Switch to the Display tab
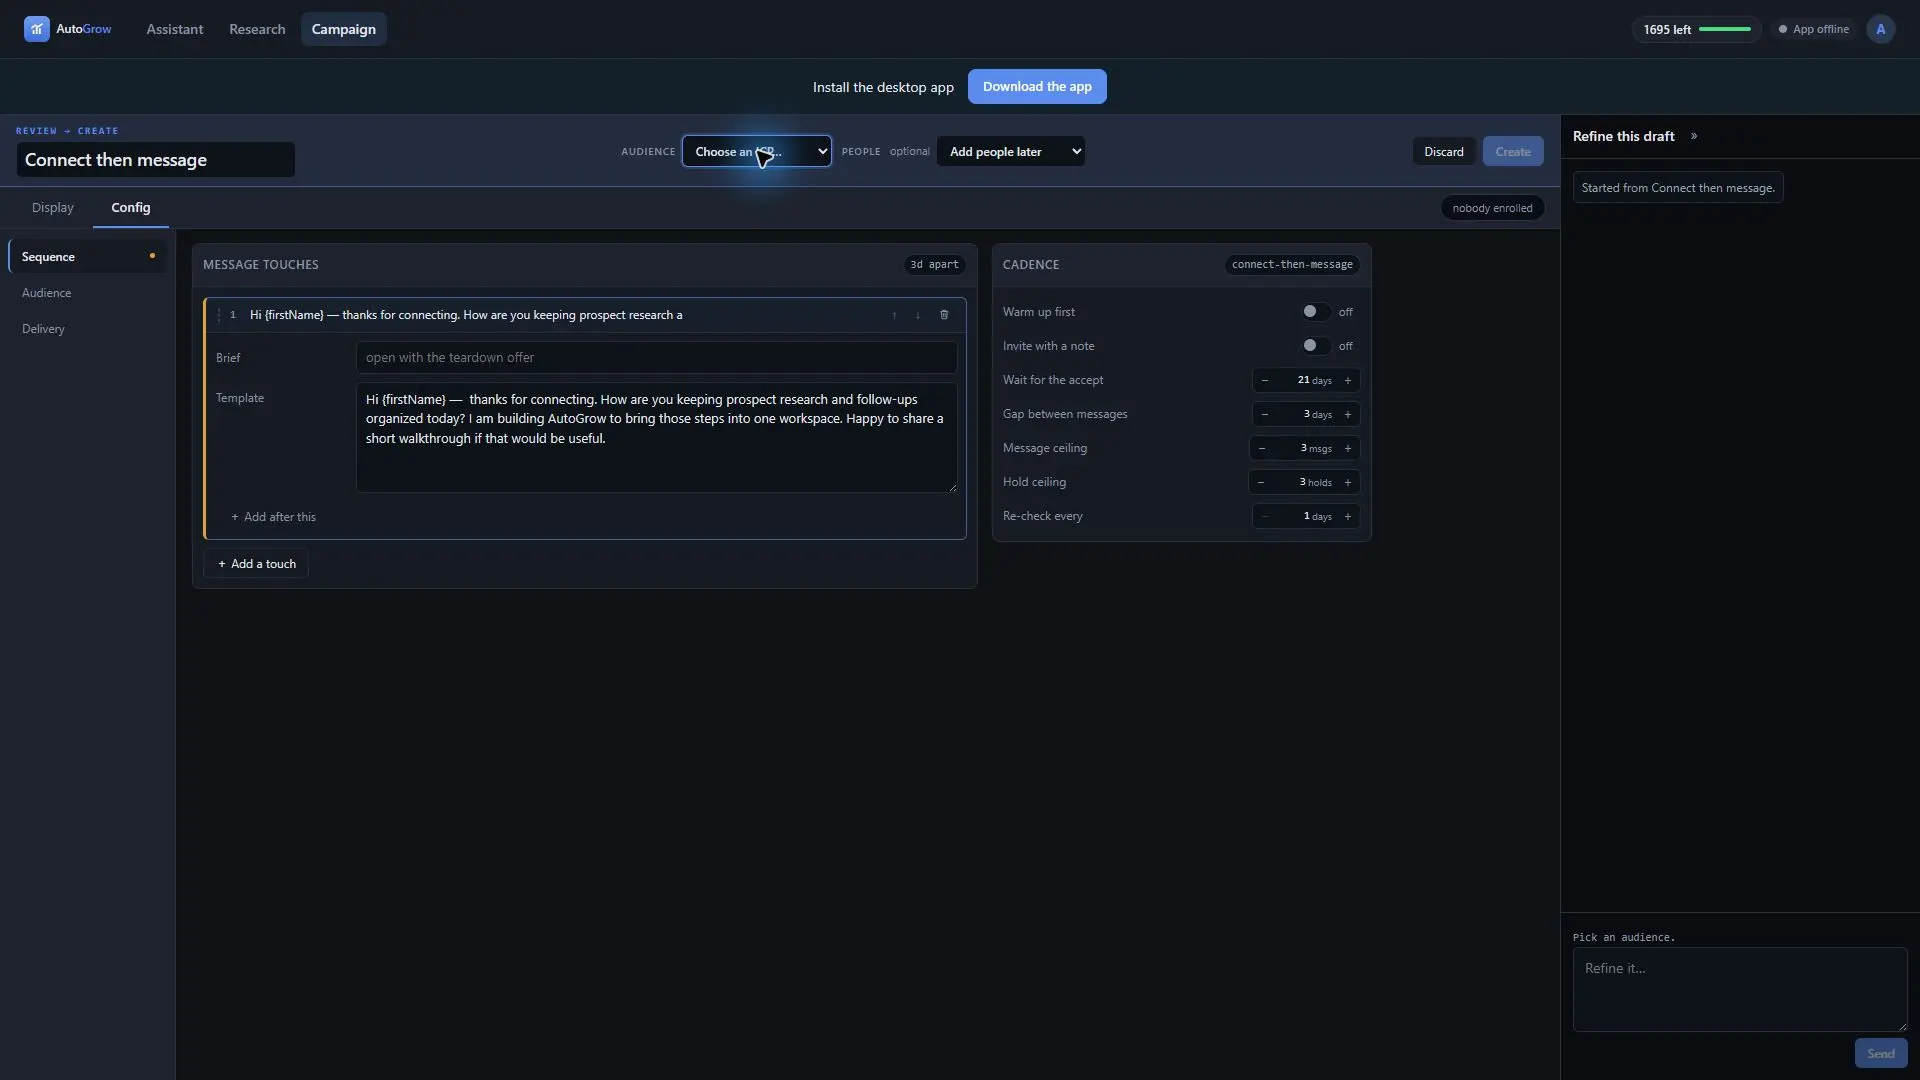The image size is (1920, 1080). (x=53, y=207)
